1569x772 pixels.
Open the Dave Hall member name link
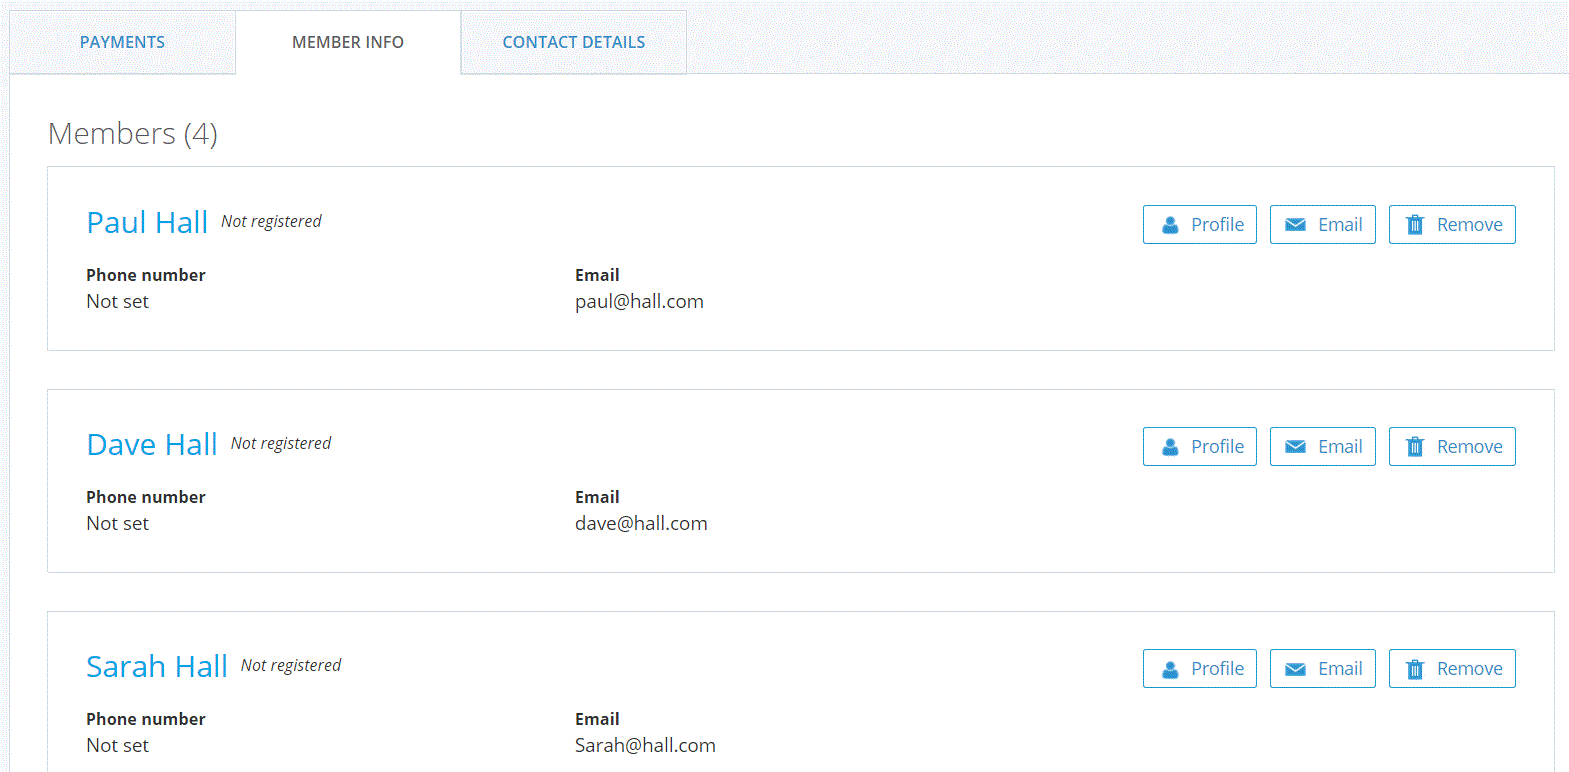coord(152,444)
